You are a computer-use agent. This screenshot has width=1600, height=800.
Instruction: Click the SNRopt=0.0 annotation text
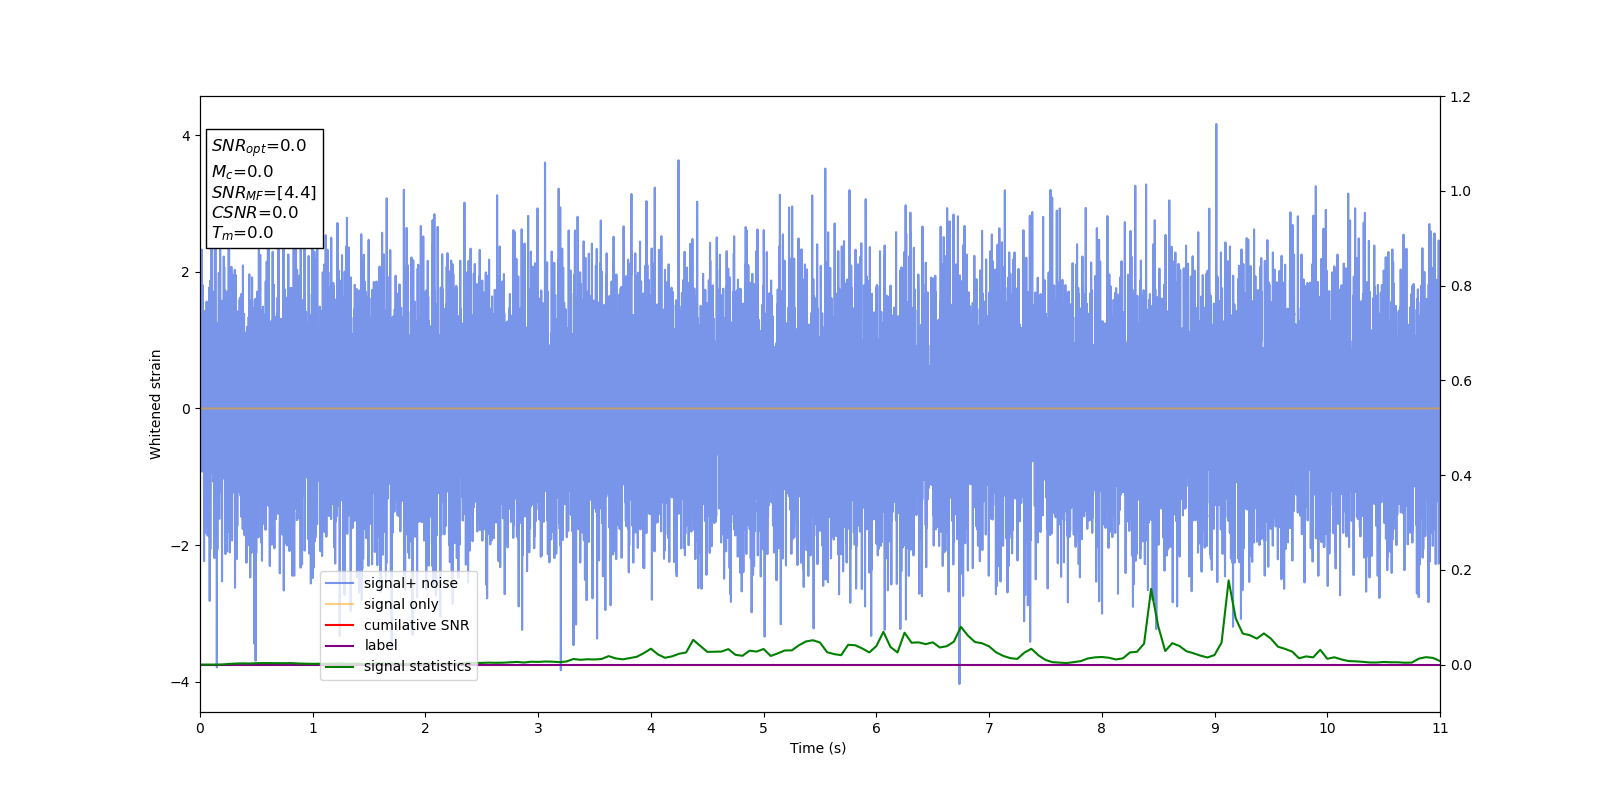click(259, 146)
